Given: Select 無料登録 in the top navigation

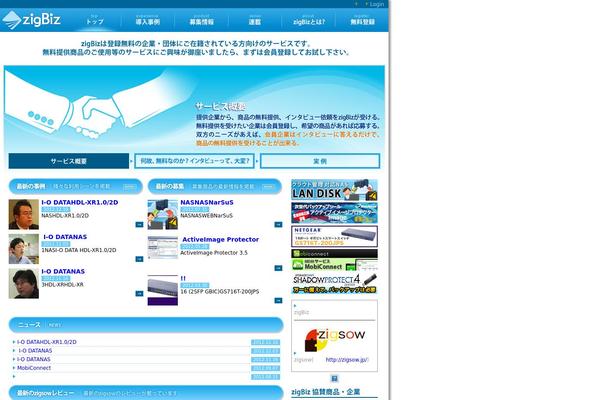Looking at the screenshot, I should coord(363,19).
